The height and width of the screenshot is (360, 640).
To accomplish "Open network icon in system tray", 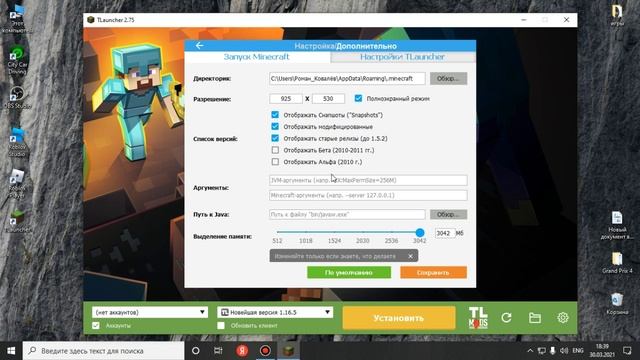I will [x=541, y=351].
